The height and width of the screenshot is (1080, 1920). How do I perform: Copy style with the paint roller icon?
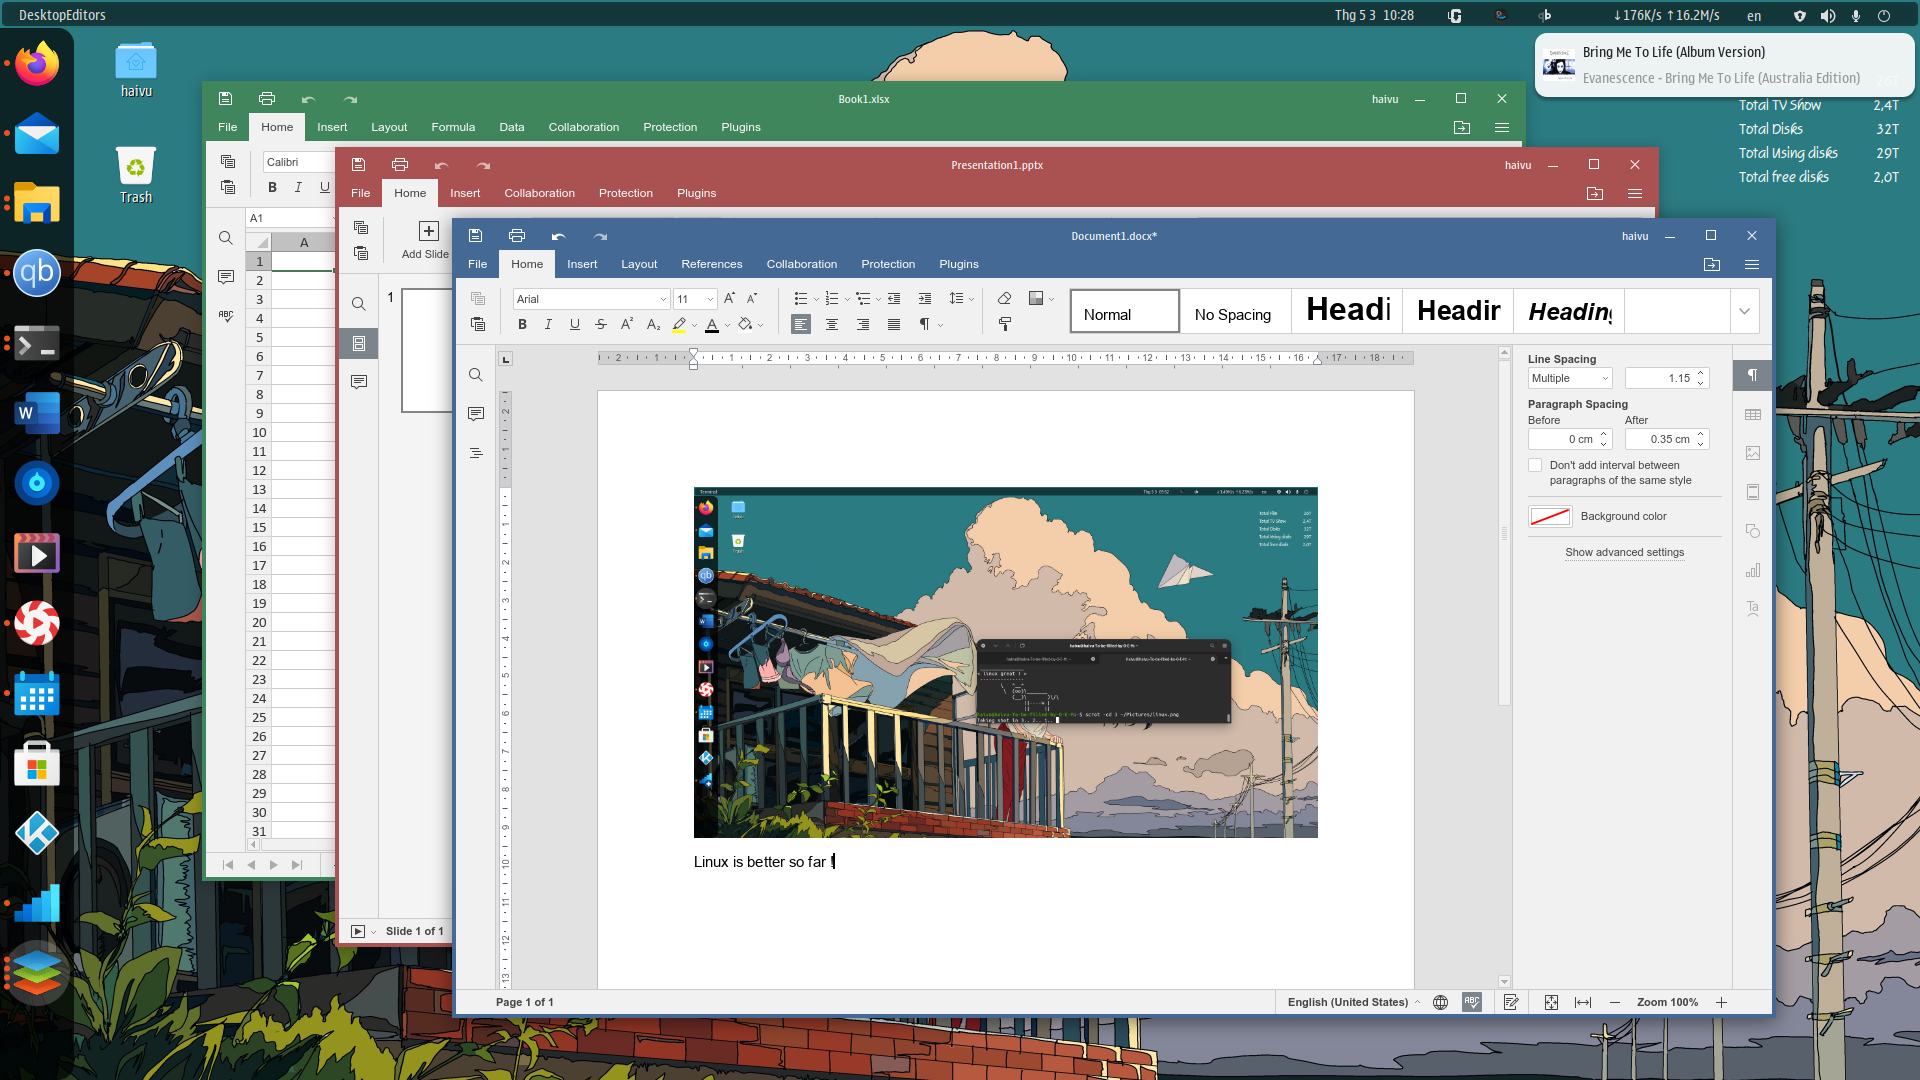1005,324
